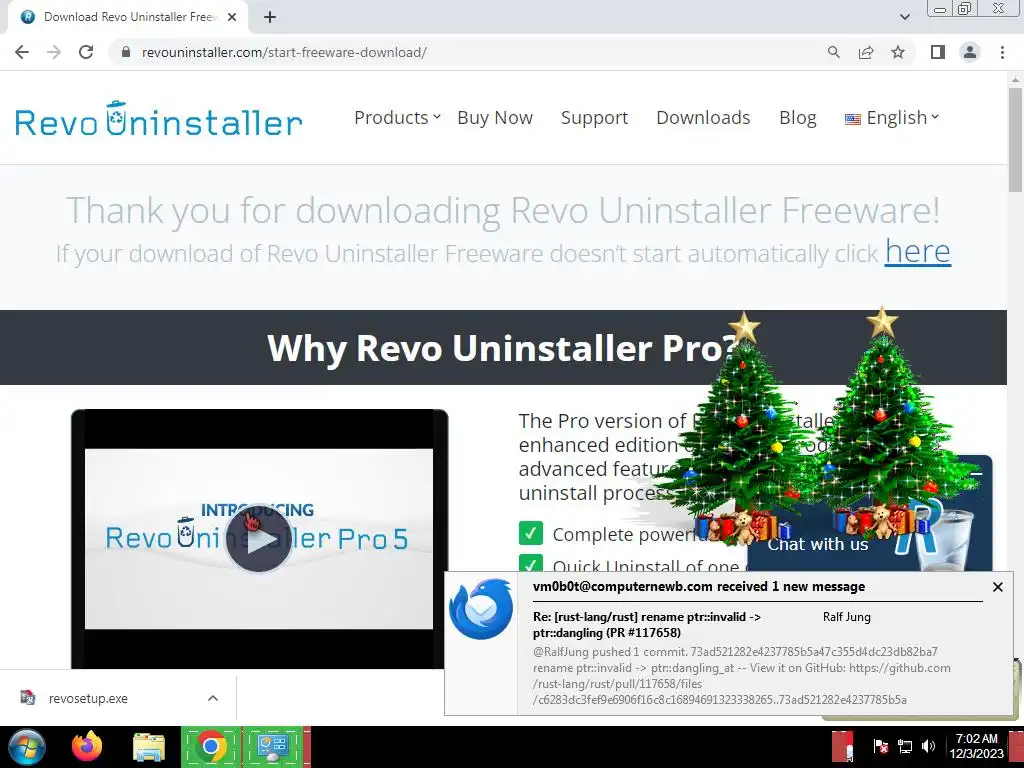Open network status tray icon
This screenshot has height=768, width=1024.
tap(904, 746)
